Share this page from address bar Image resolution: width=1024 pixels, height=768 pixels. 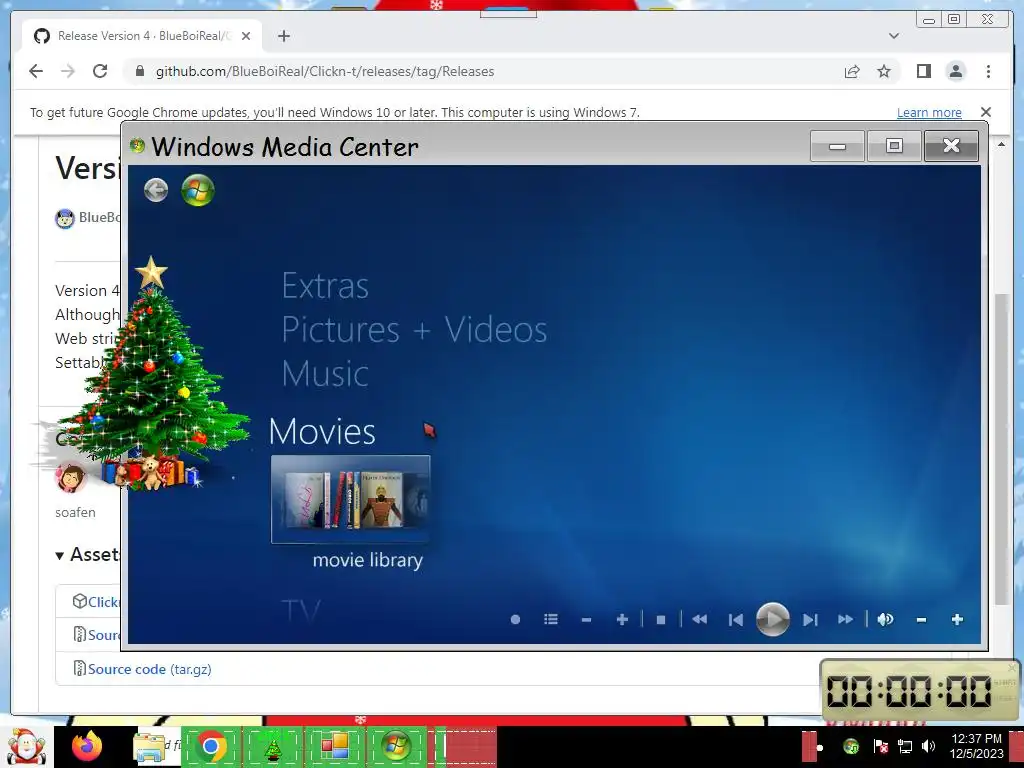click(852, 71)
